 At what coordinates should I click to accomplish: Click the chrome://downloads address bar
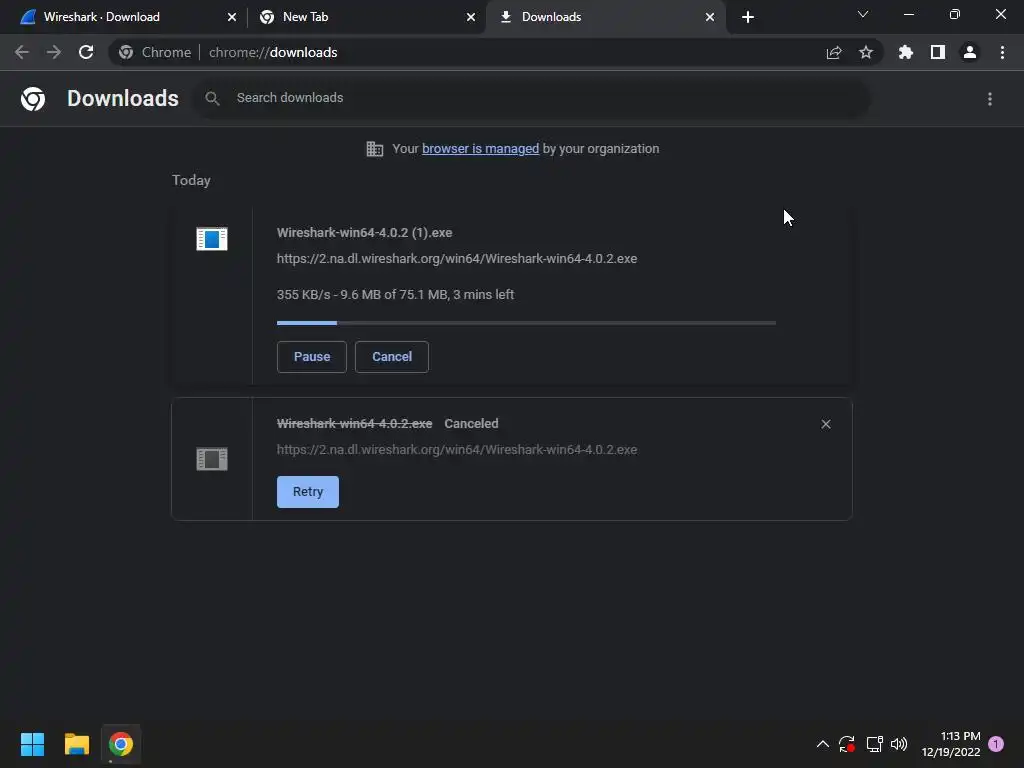click(x=496, y=52)
